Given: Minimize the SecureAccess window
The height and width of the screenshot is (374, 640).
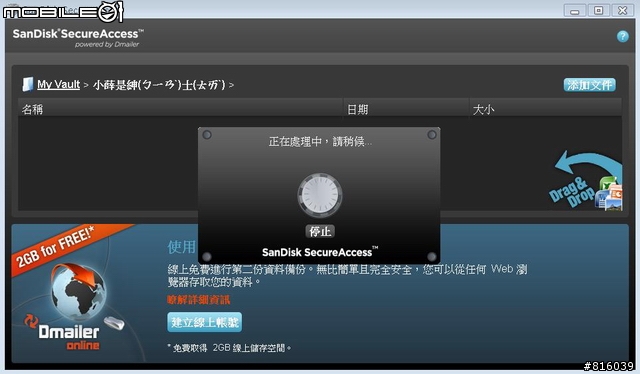Looking at the screenshot, I should pos(575,11).
